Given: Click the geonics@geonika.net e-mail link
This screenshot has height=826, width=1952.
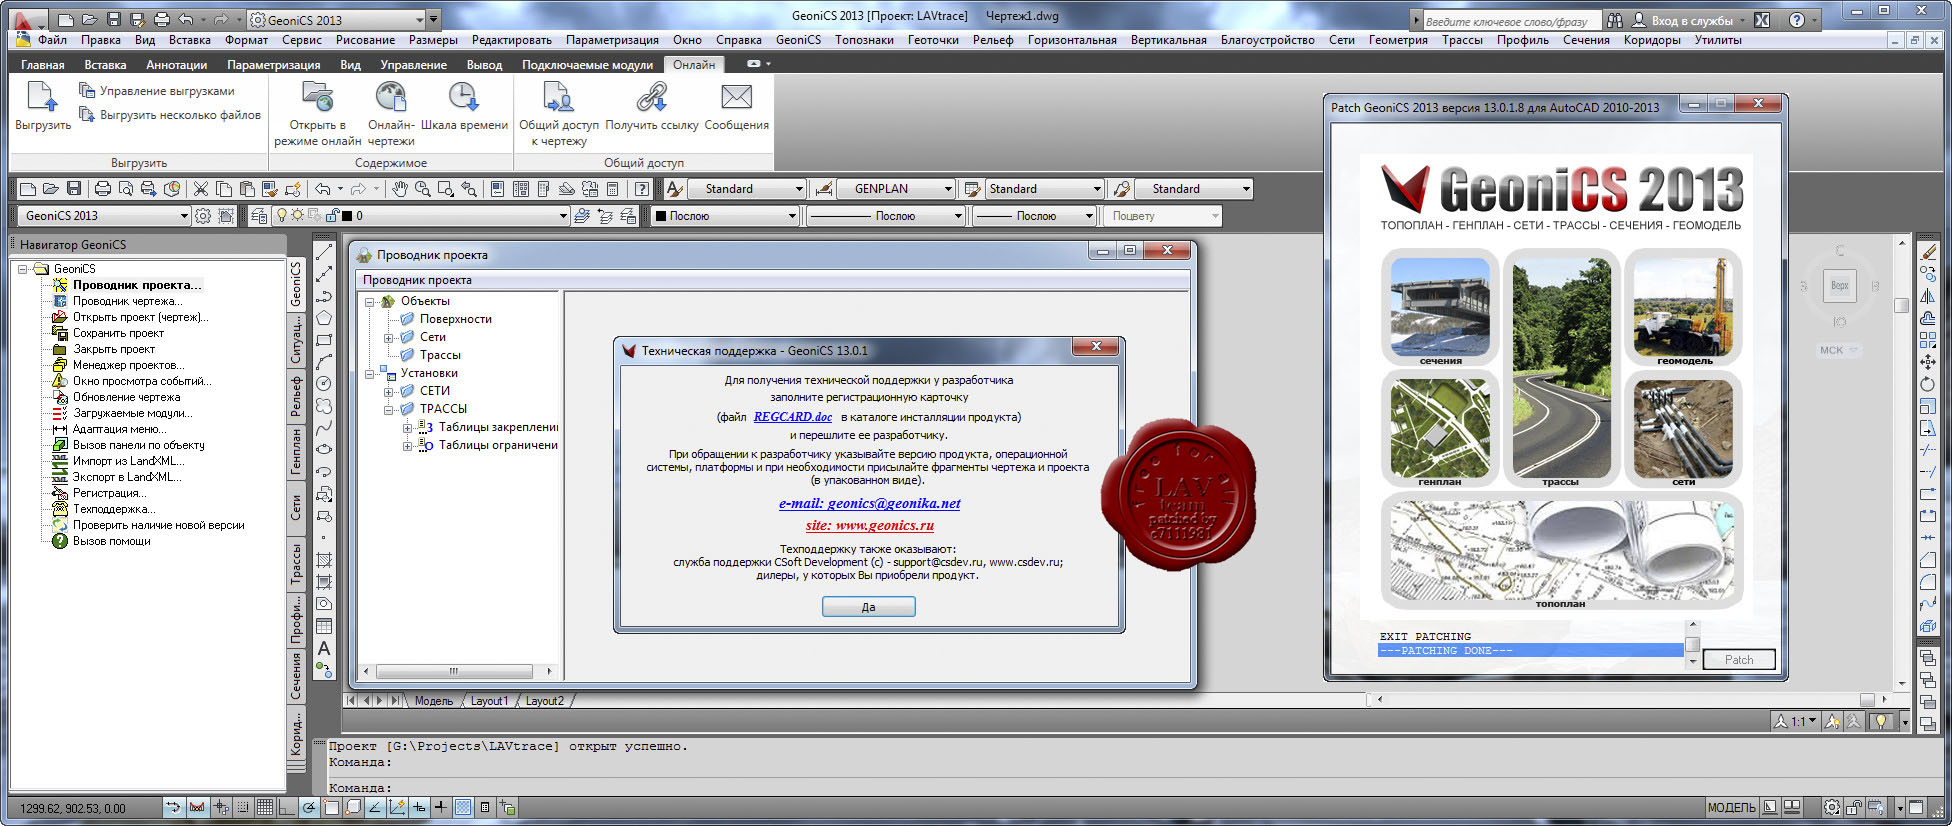Looking at the screenshot, I should click(x=869, y=504).
